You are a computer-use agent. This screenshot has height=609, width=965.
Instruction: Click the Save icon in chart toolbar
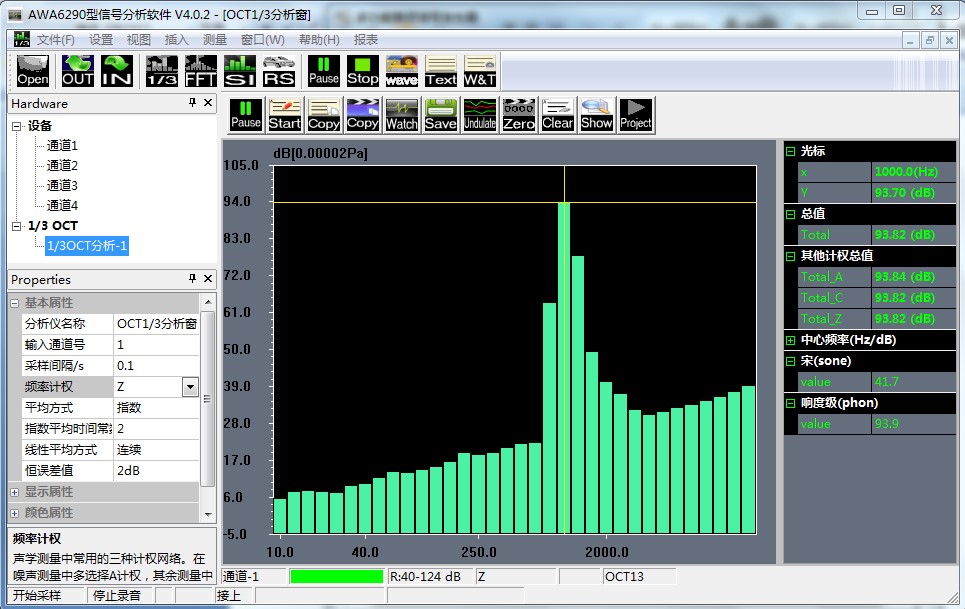tap(440, 115)
